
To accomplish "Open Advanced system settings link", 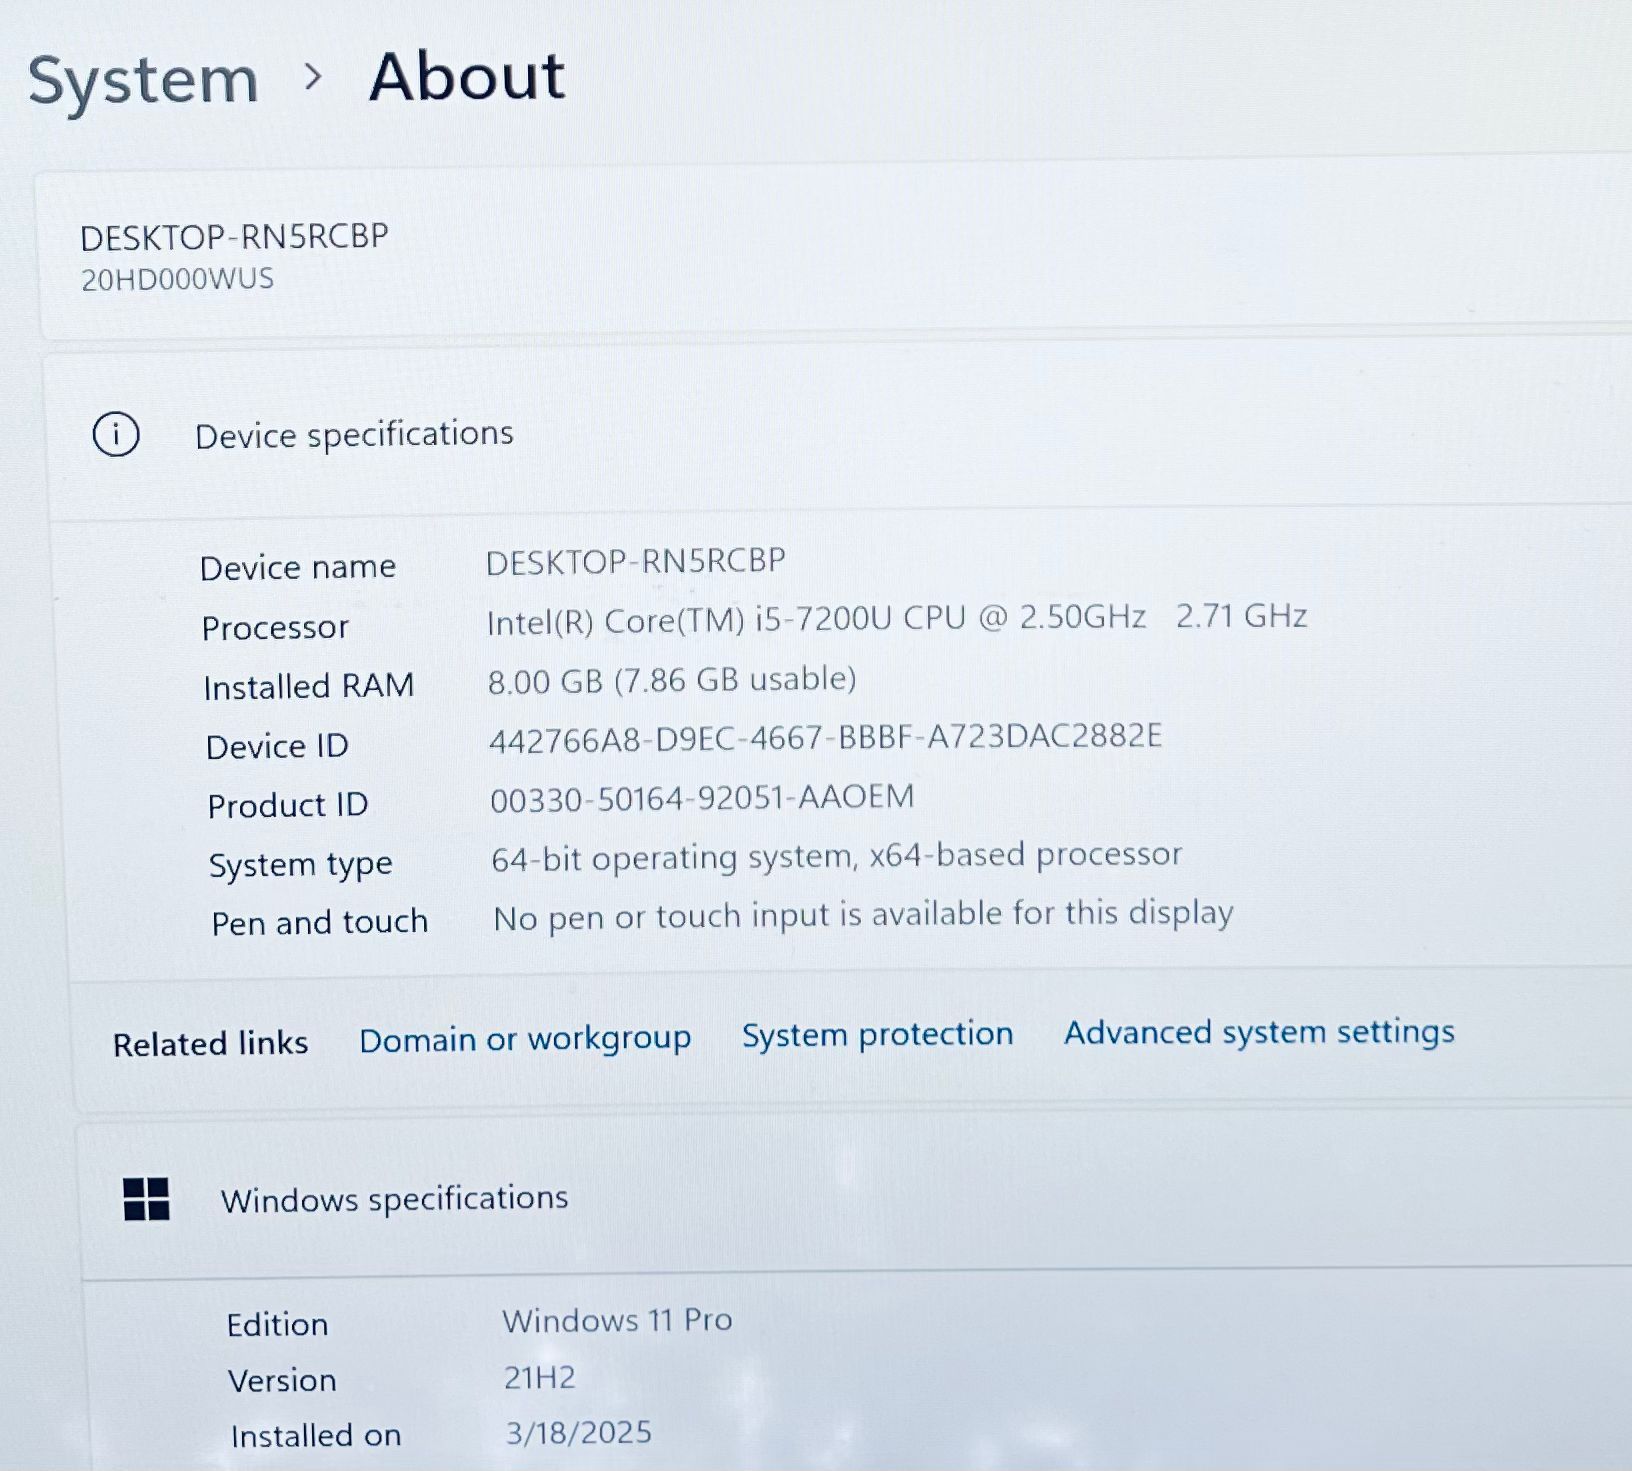I will [x=1259, y=1031].
